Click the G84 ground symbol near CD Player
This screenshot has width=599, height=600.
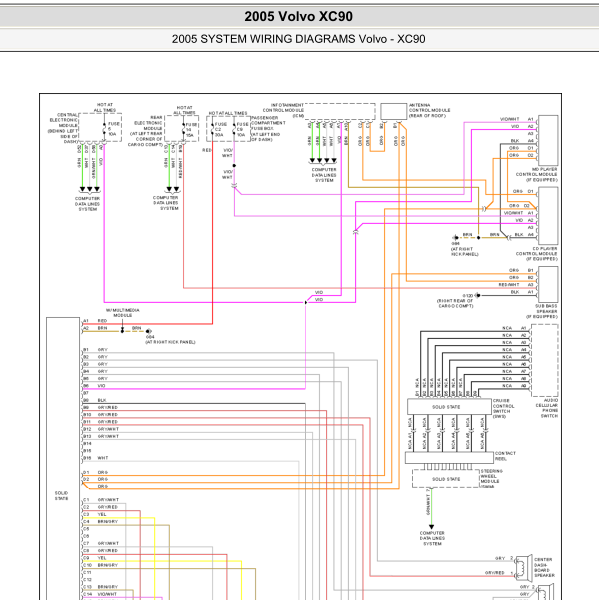point(455,238)
